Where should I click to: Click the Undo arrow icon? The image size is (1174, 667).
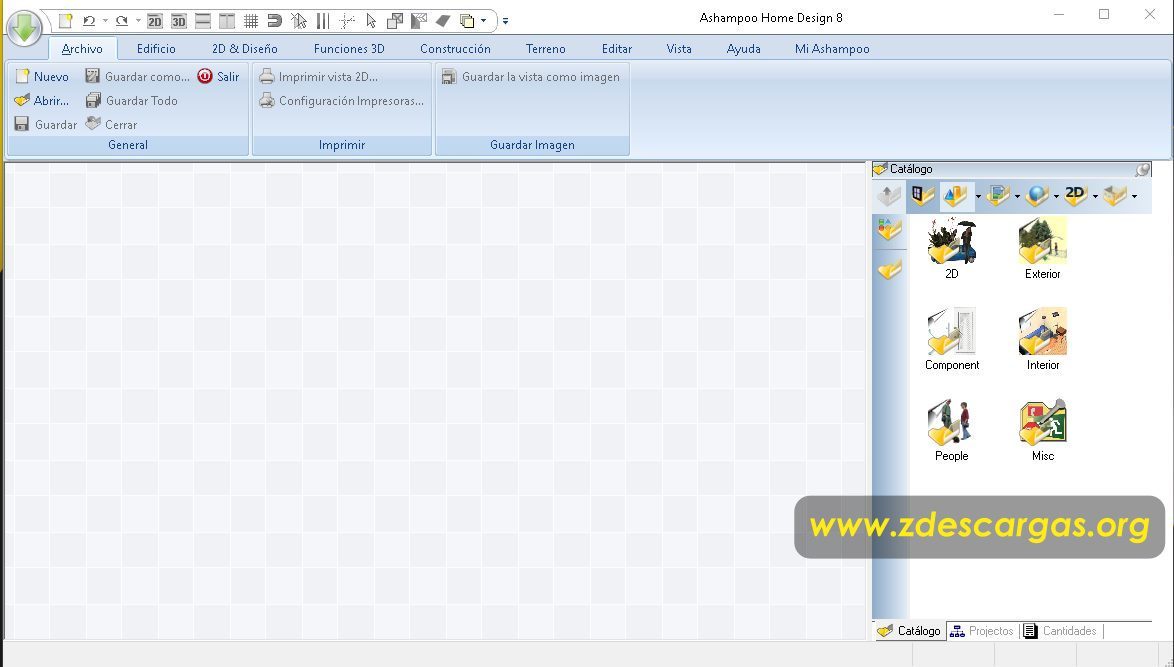click(x=88, y=21)
